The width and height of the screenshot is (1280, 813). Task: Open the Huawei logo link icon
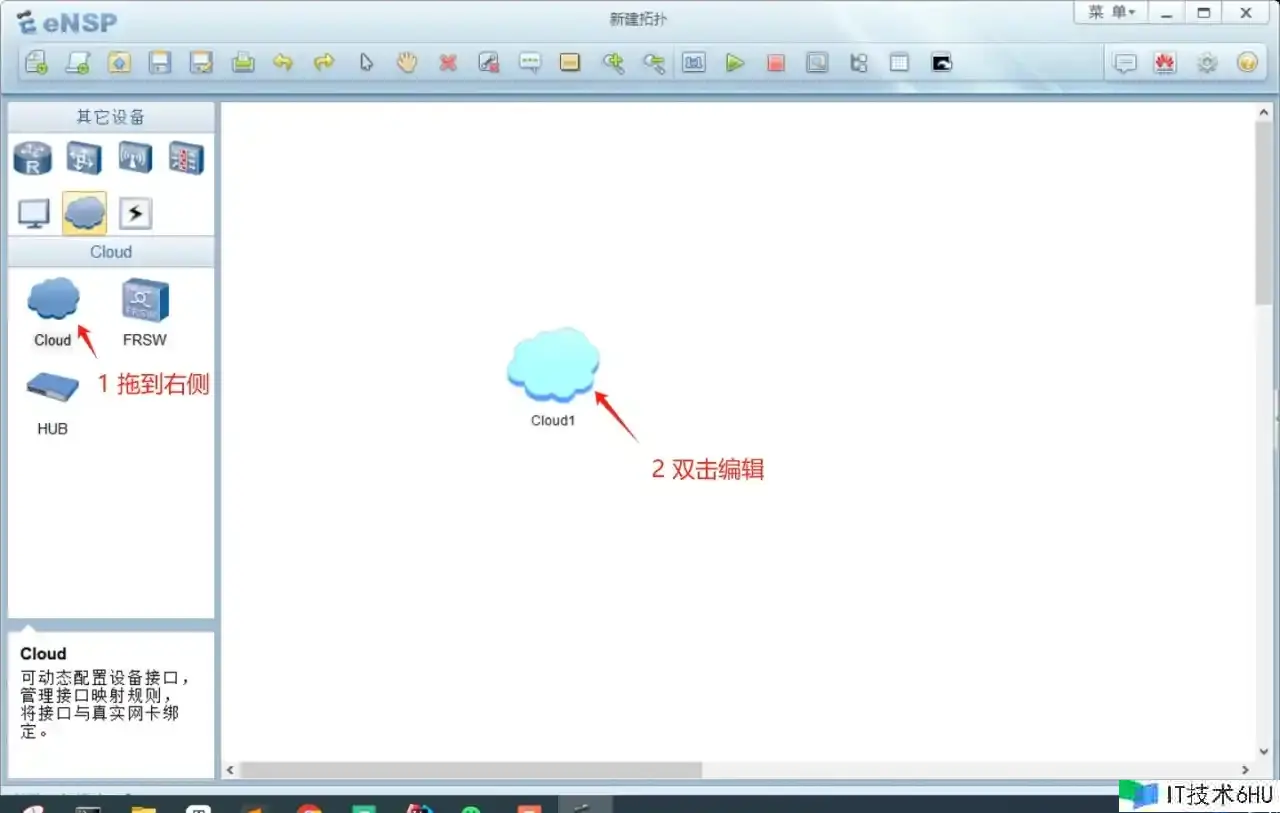tap(1165, 63)
